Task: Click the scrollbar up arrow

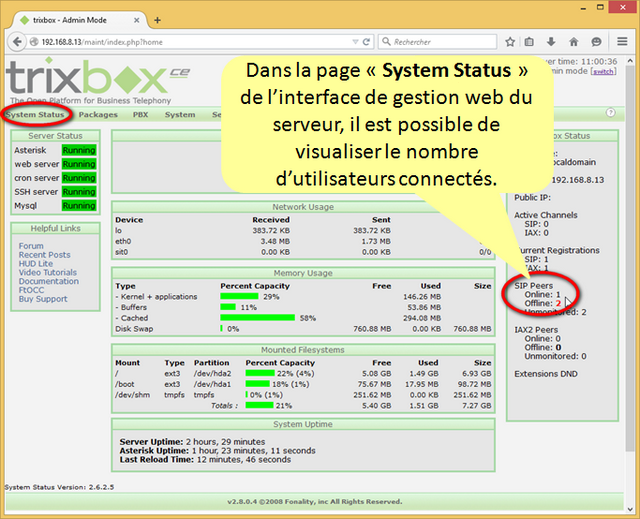Action: click(x=629, y=61)
